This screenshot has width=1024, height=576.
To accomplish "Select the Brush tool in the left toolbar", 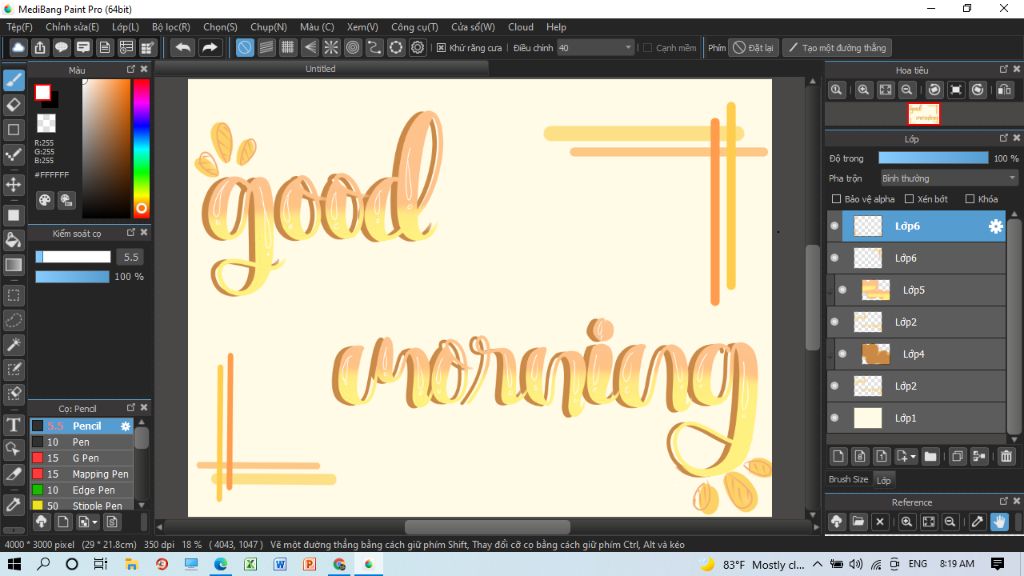I will pyautogui.click(x=14, y=80).
